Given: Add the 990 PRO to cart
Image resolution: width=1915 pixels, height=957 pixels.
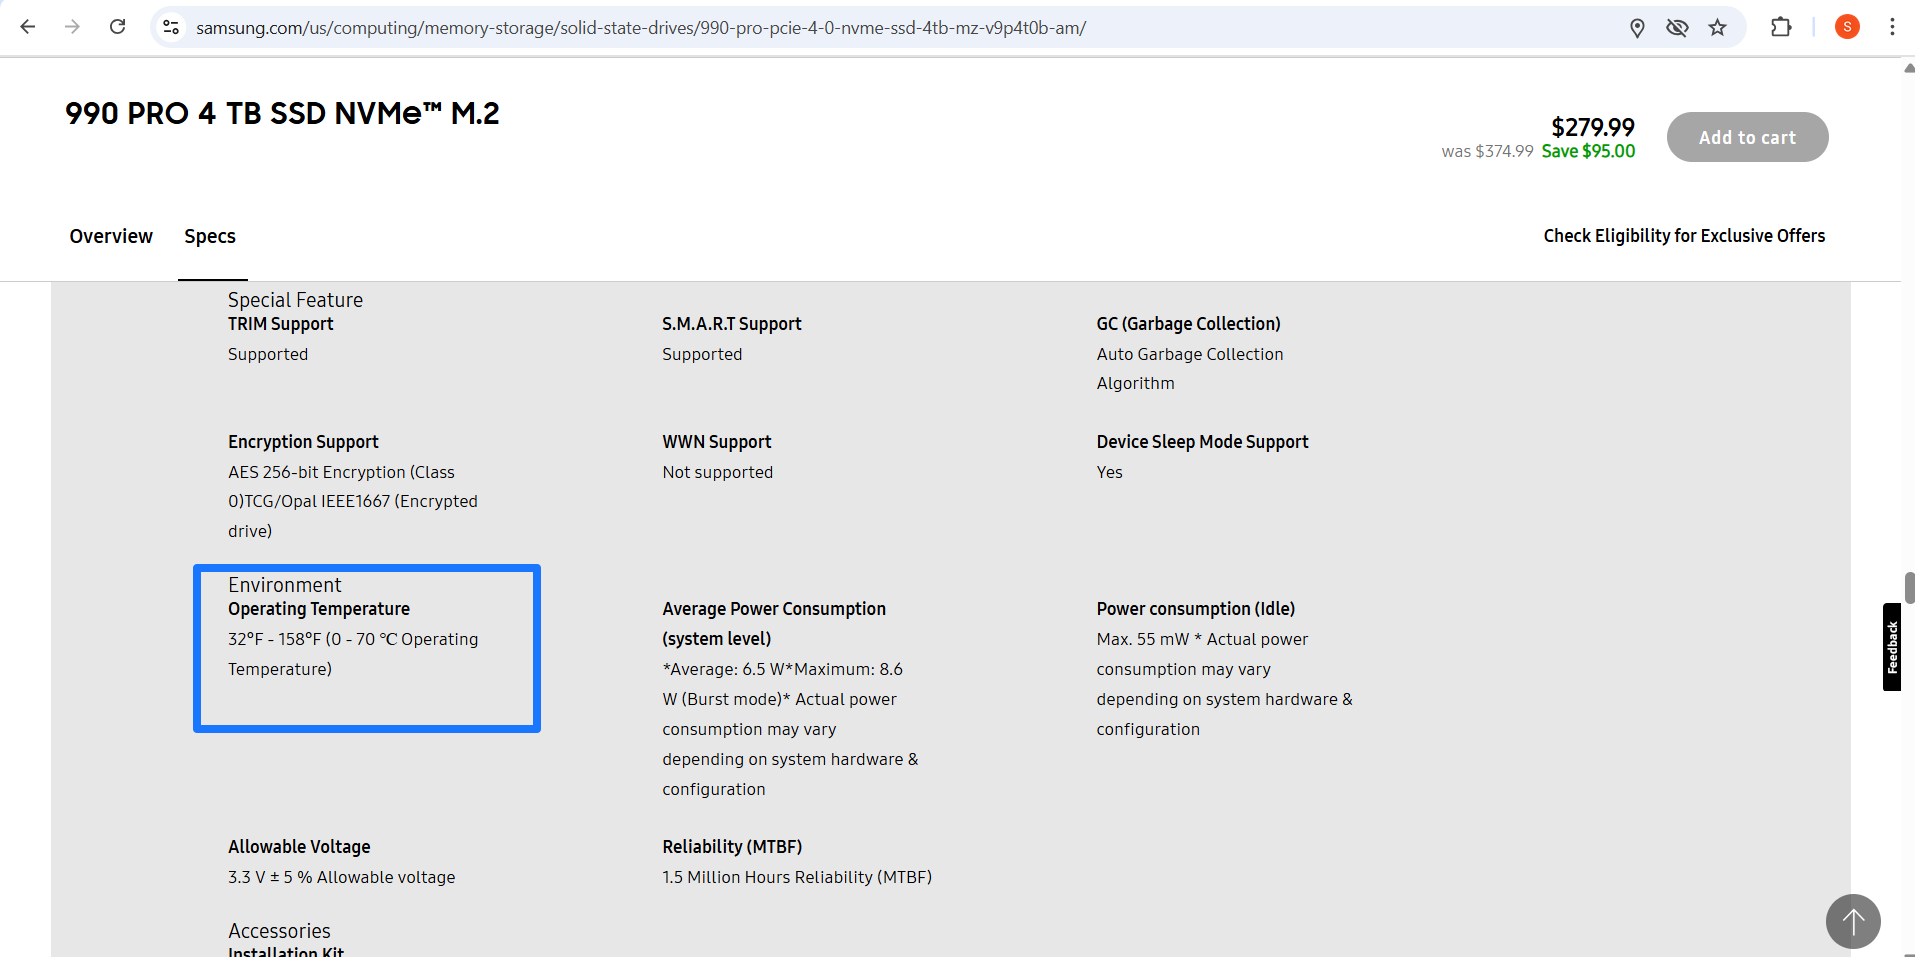Looking at the screenshot, I should (1747, 137).
